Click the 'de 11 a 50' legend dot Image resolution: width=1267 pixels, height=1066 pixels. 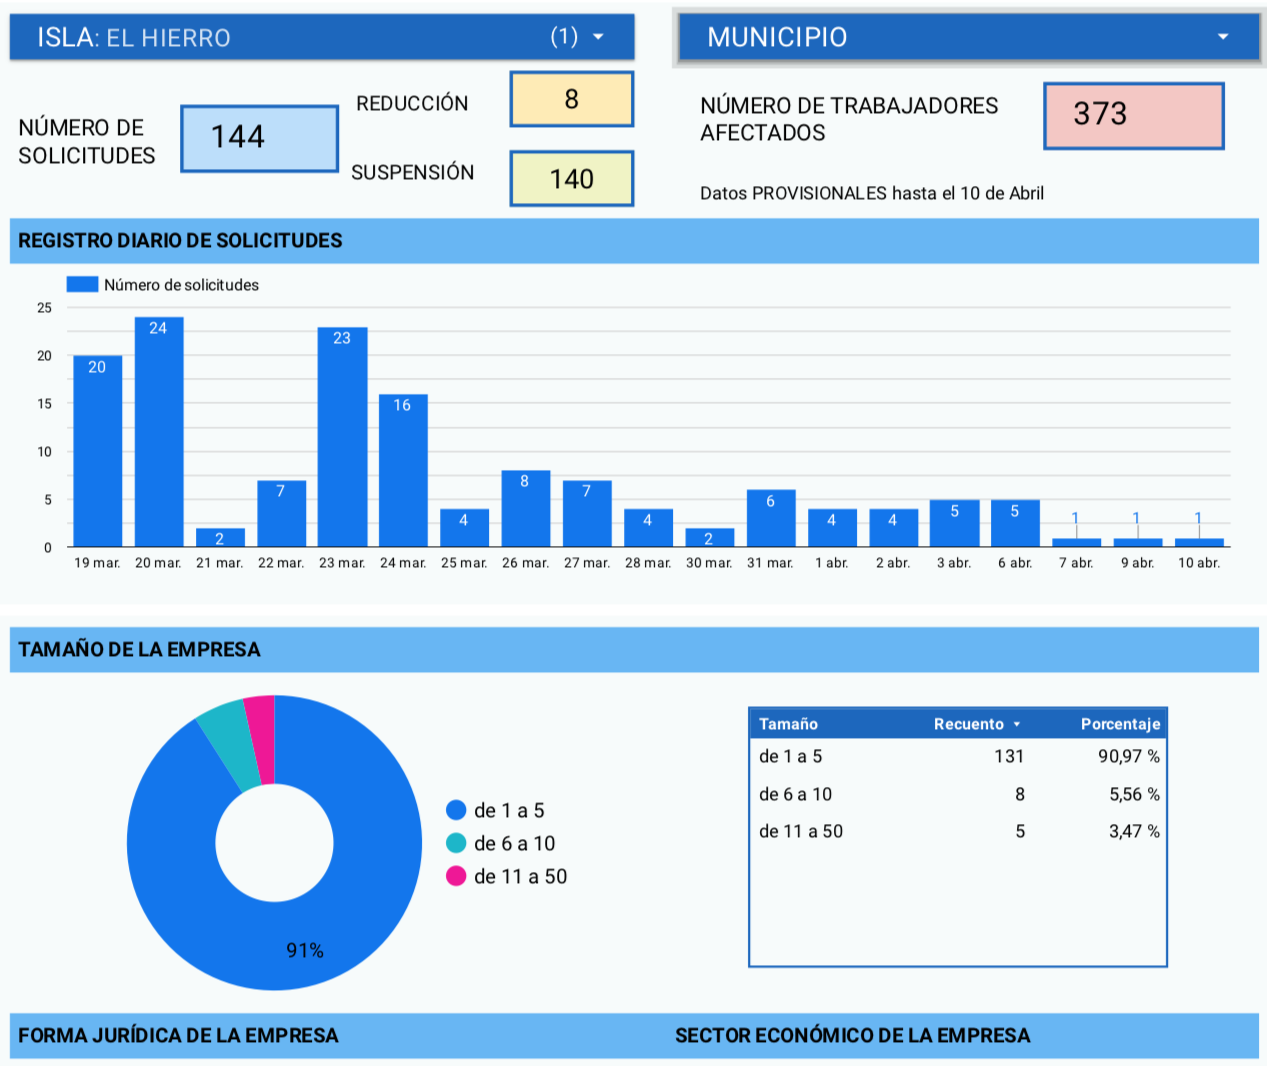coord(456,876)
